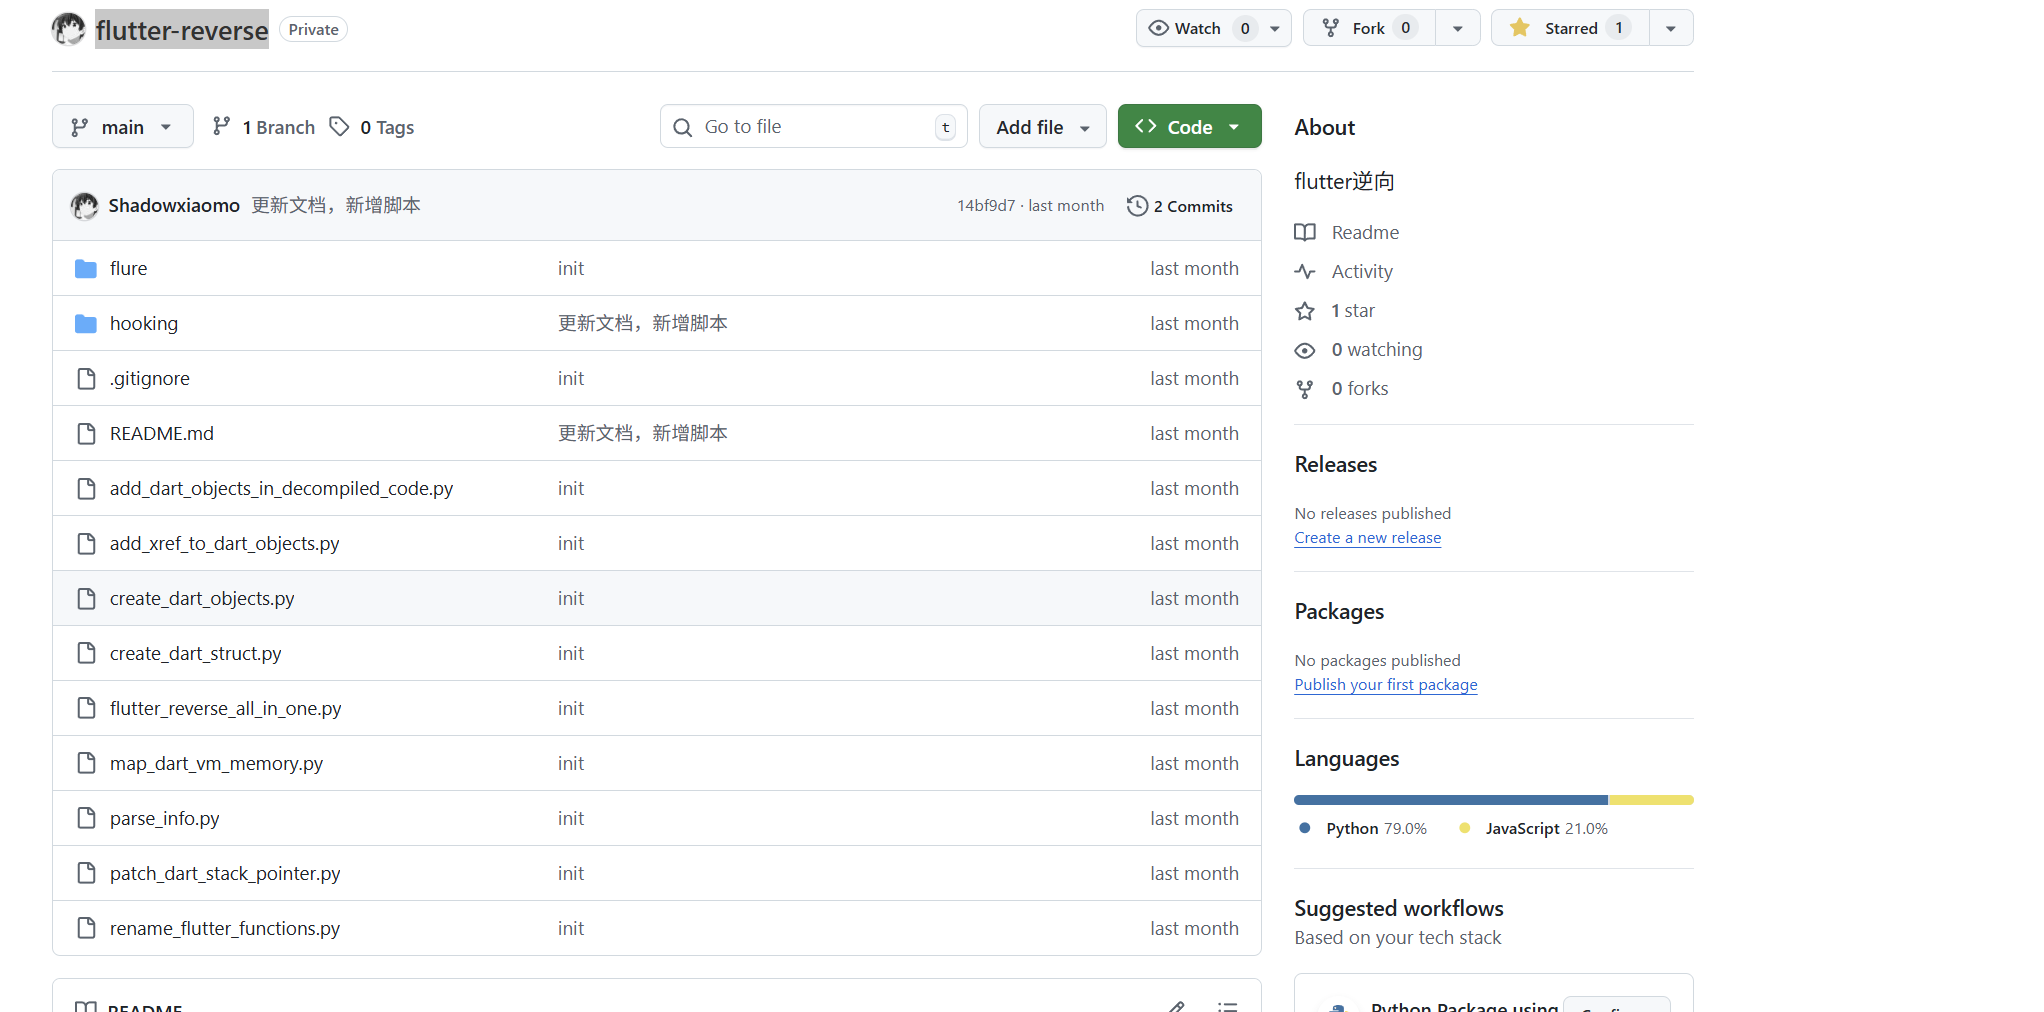Open the 0 forks link
The image size is (2044, 1012).
1360,389
